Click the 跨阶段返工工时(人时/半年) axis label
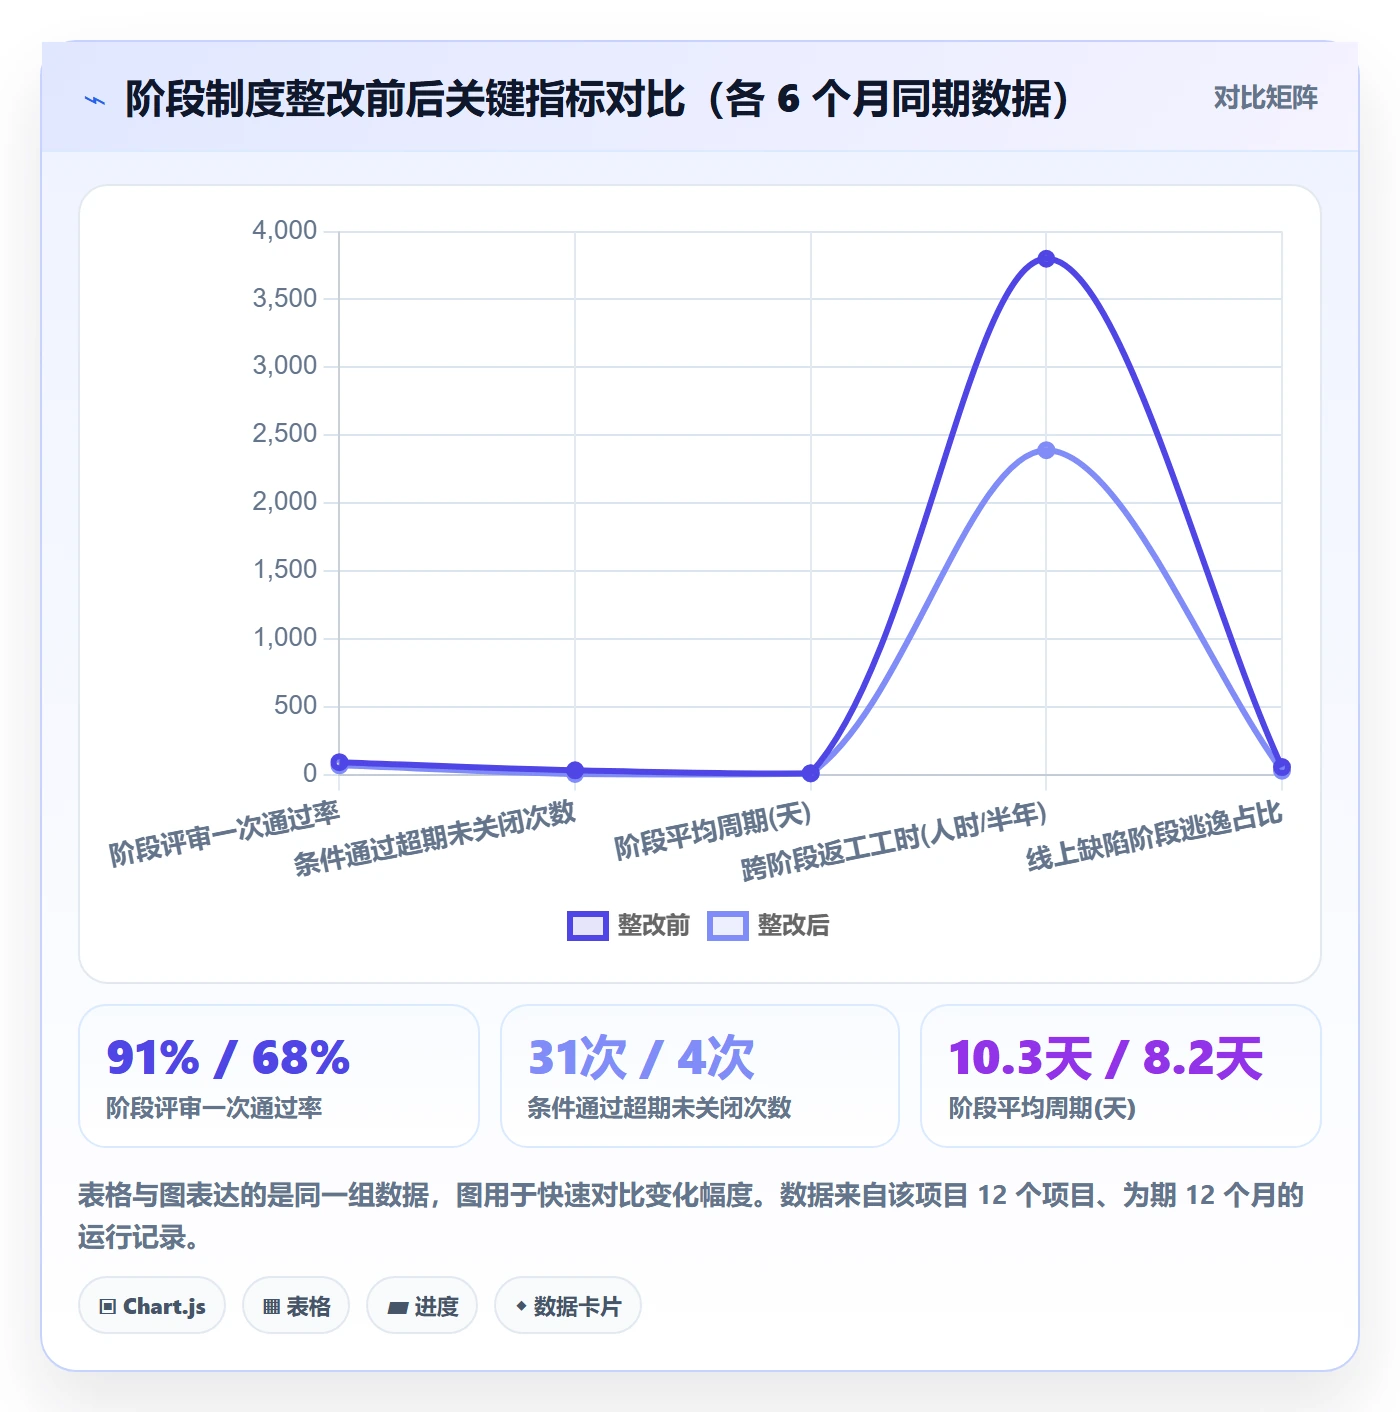This screenshot has width=1400, height=1412. point(894,840)
